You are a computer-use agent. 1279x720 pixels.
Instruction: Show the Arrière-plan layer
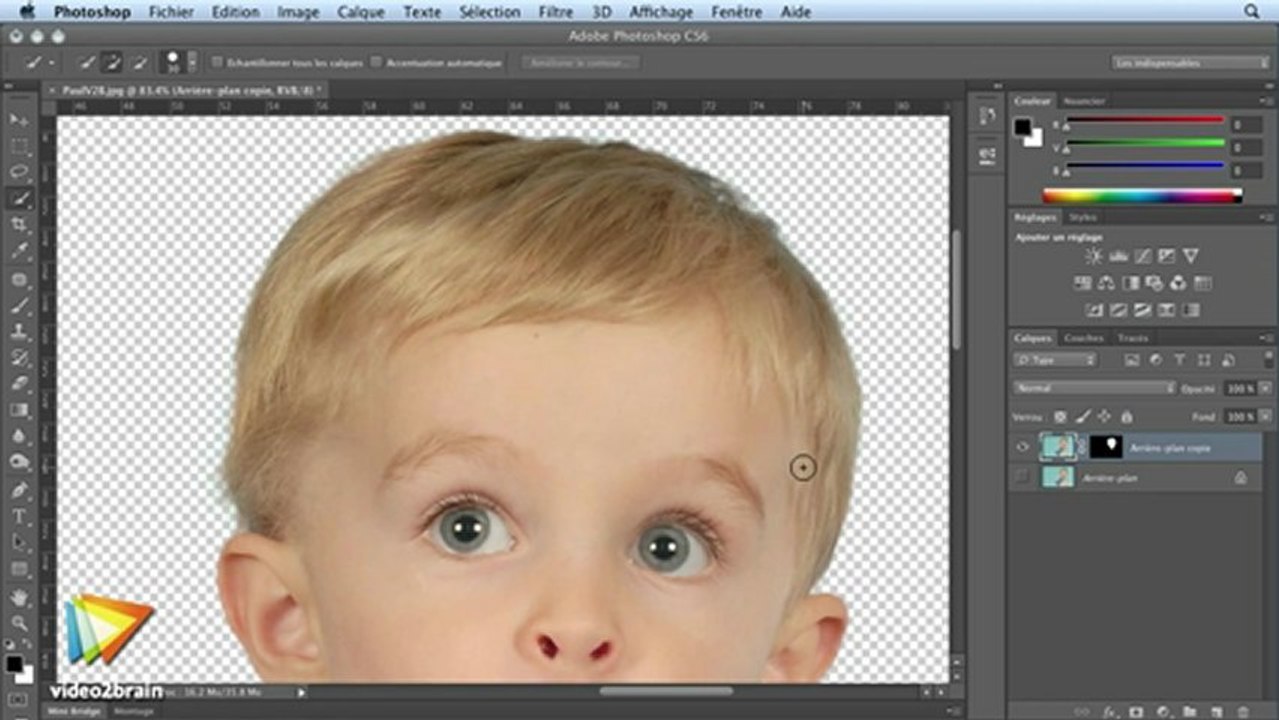point(1022,478)
